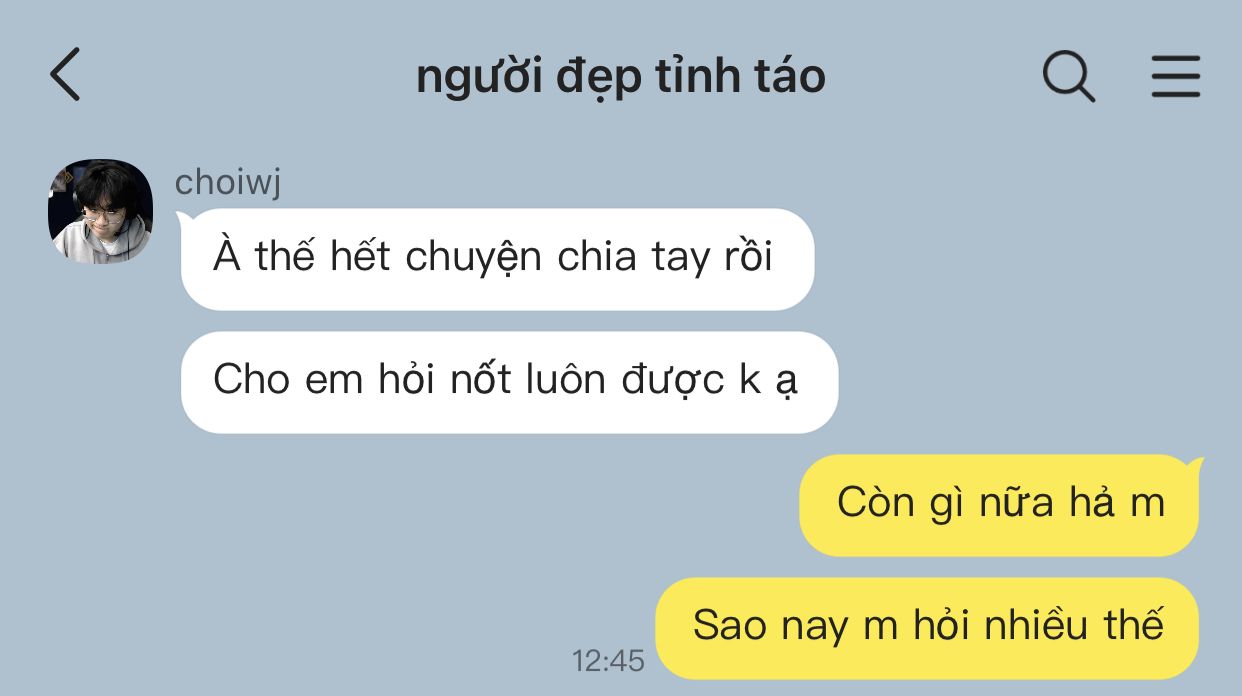Click the pointed tail of first white bubble
Viewport: 1242px width, 696px height.
186,217
